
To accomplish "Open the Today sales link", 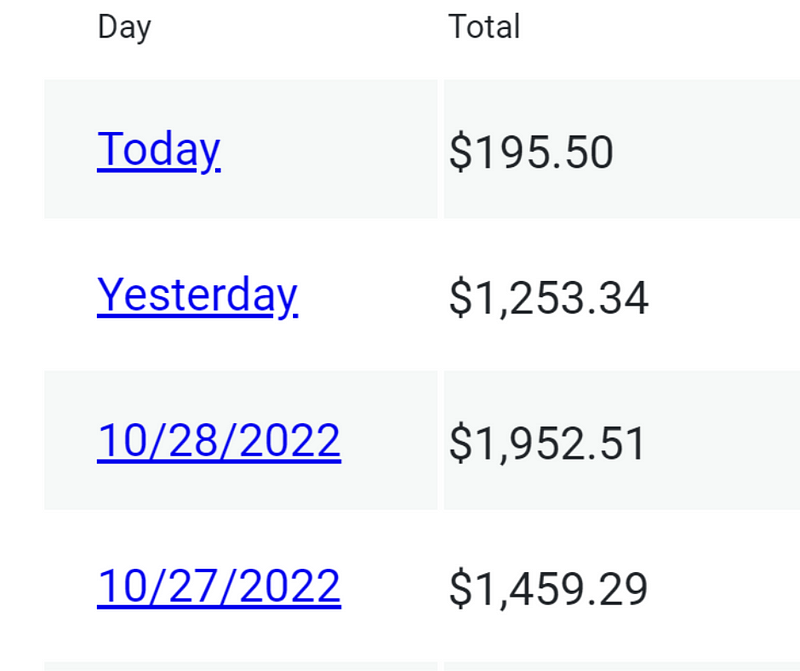I will [159, 150].
